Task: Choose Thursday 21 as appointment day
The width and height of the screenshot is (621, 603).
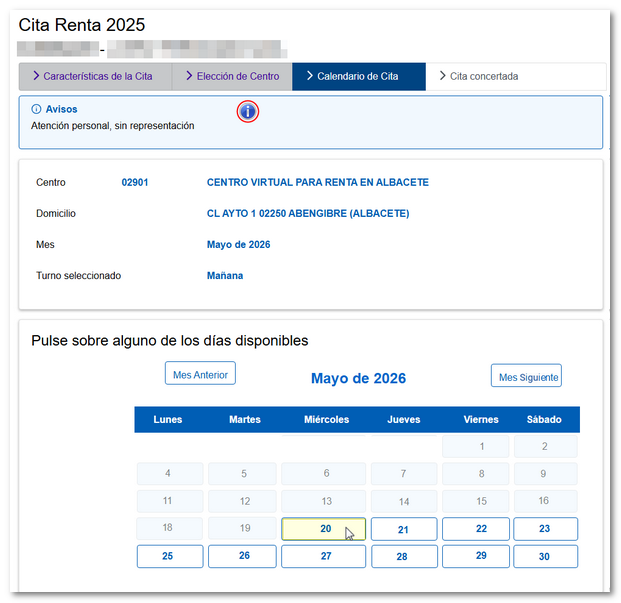Action: click(x=403, y=530)
